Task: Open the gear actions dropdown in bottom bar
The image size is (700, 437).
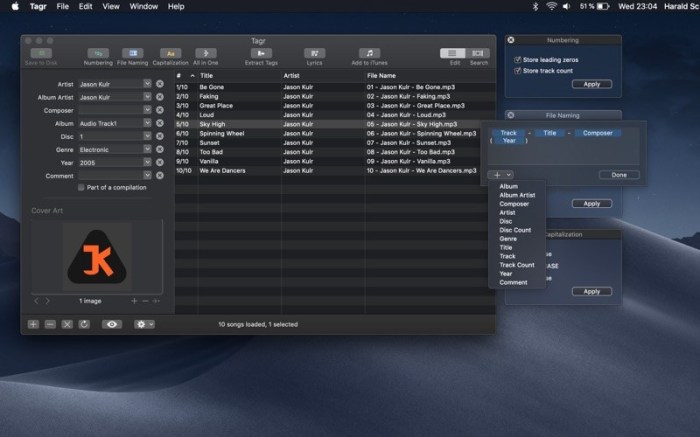Action: pyautogui.click(x=145, y=324)
